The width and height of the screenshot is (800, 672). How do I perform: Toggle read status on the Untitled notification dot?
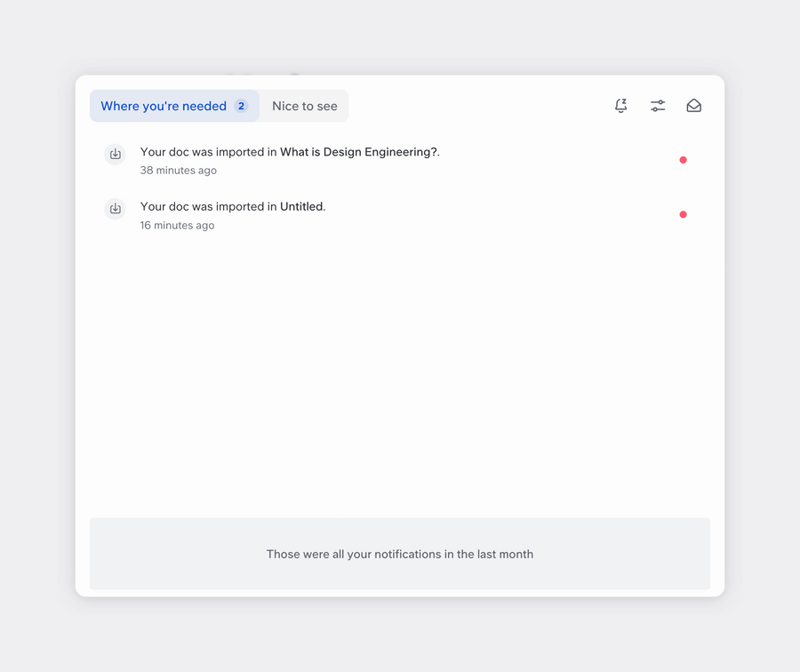[682, 213]
